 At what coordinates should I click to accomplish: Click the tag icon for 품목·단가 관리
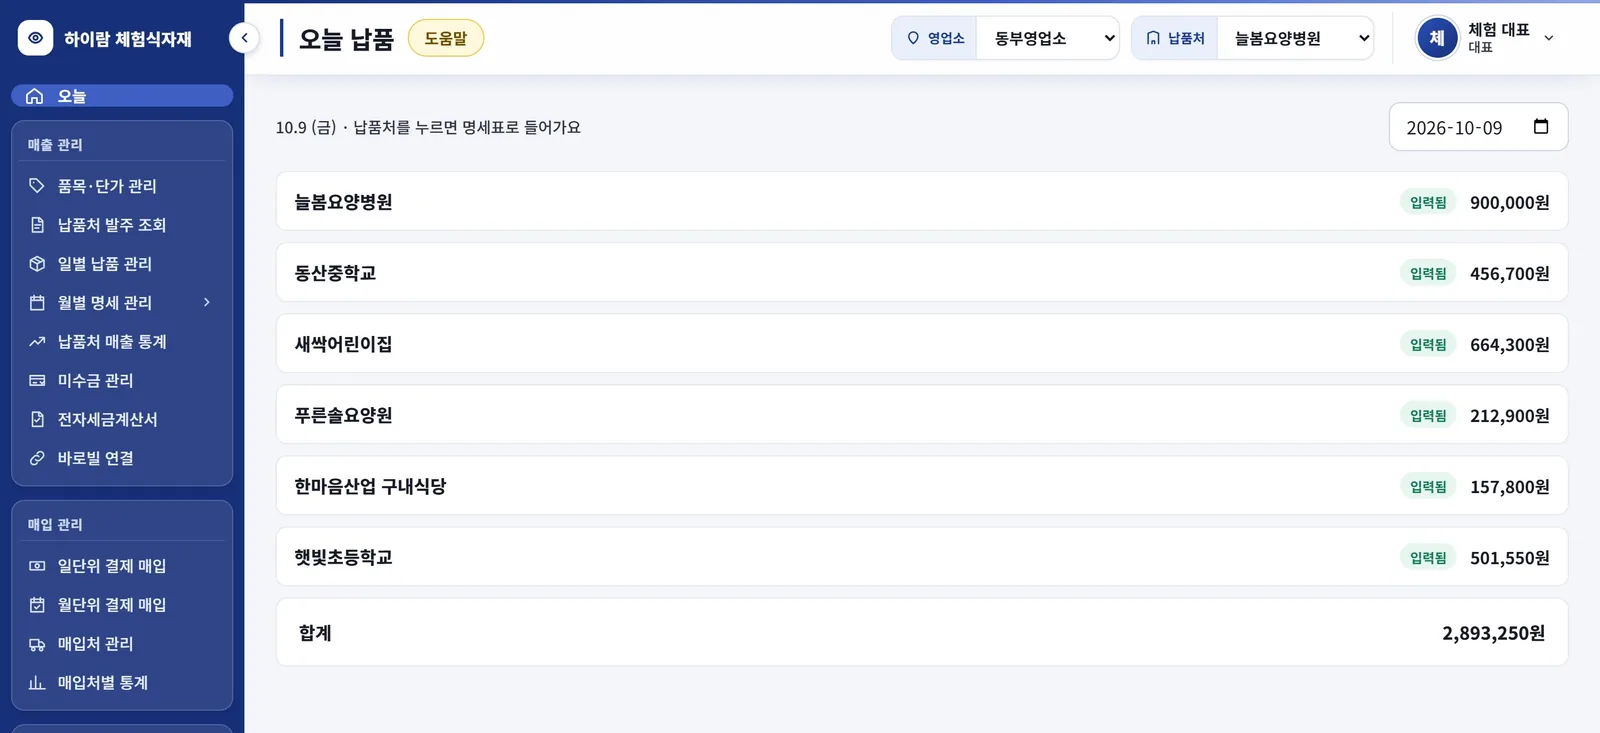(x=37, y=186)
